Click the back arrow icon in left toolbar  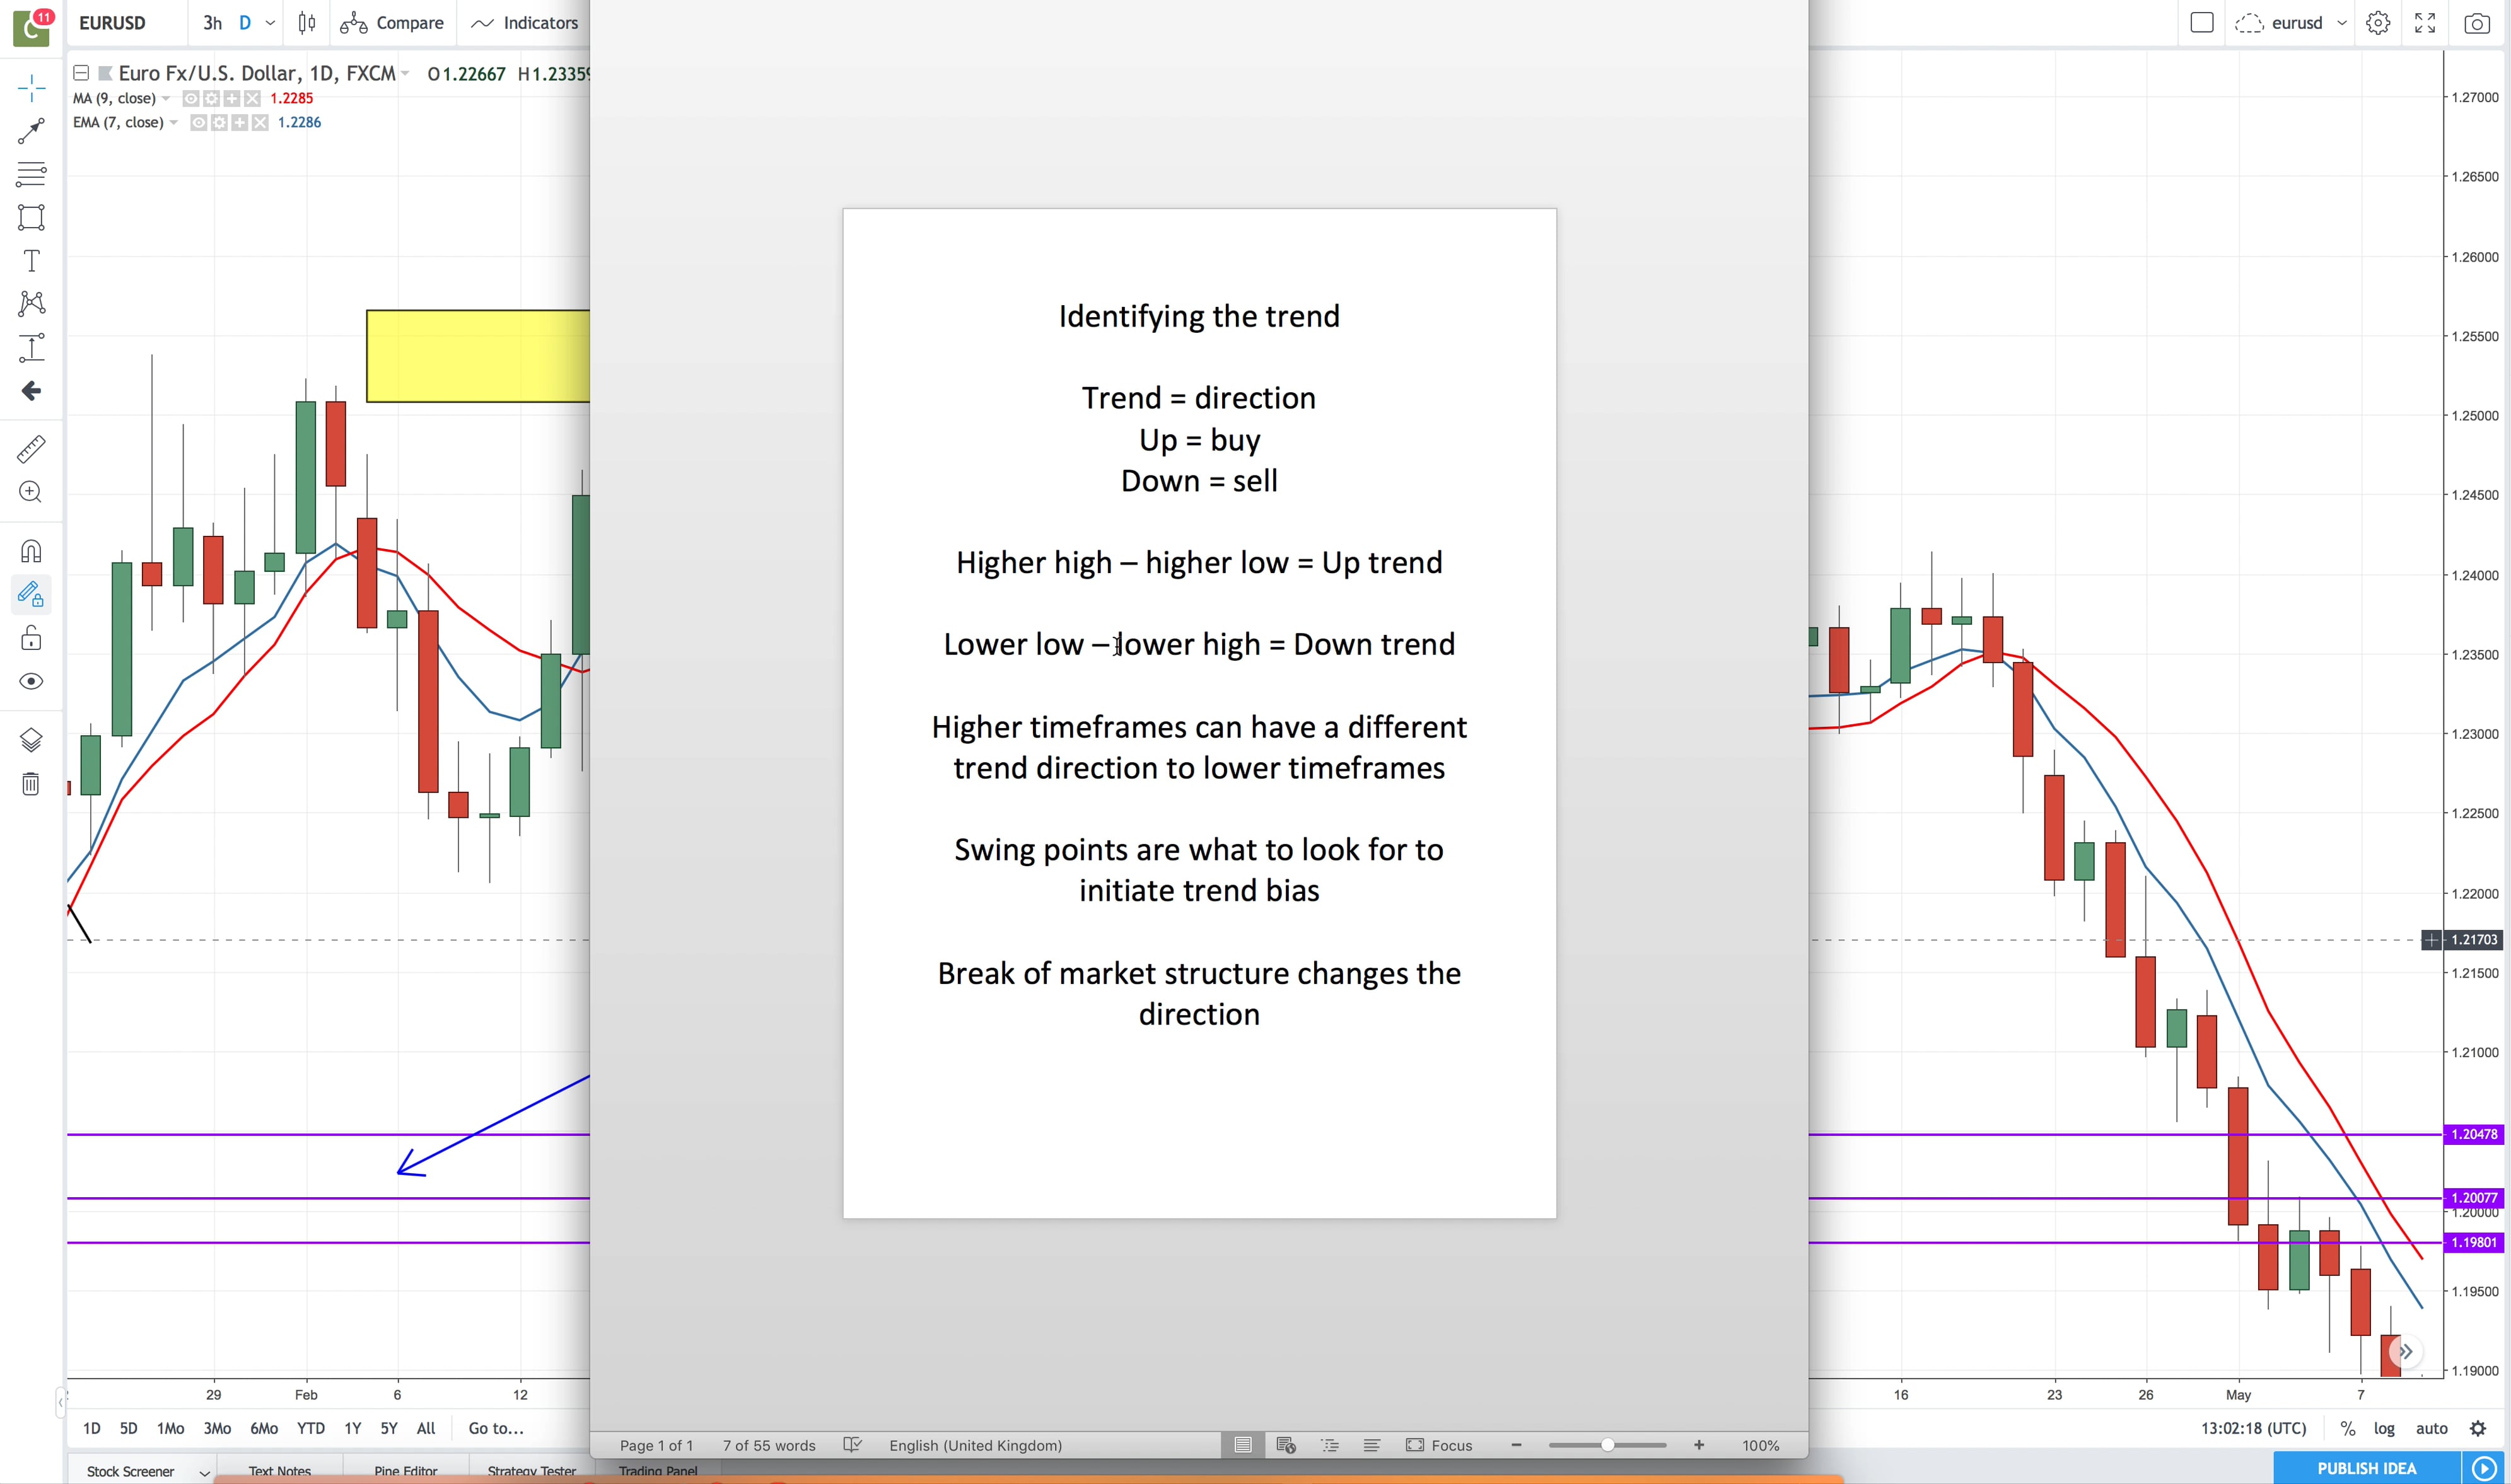[31, 391]
